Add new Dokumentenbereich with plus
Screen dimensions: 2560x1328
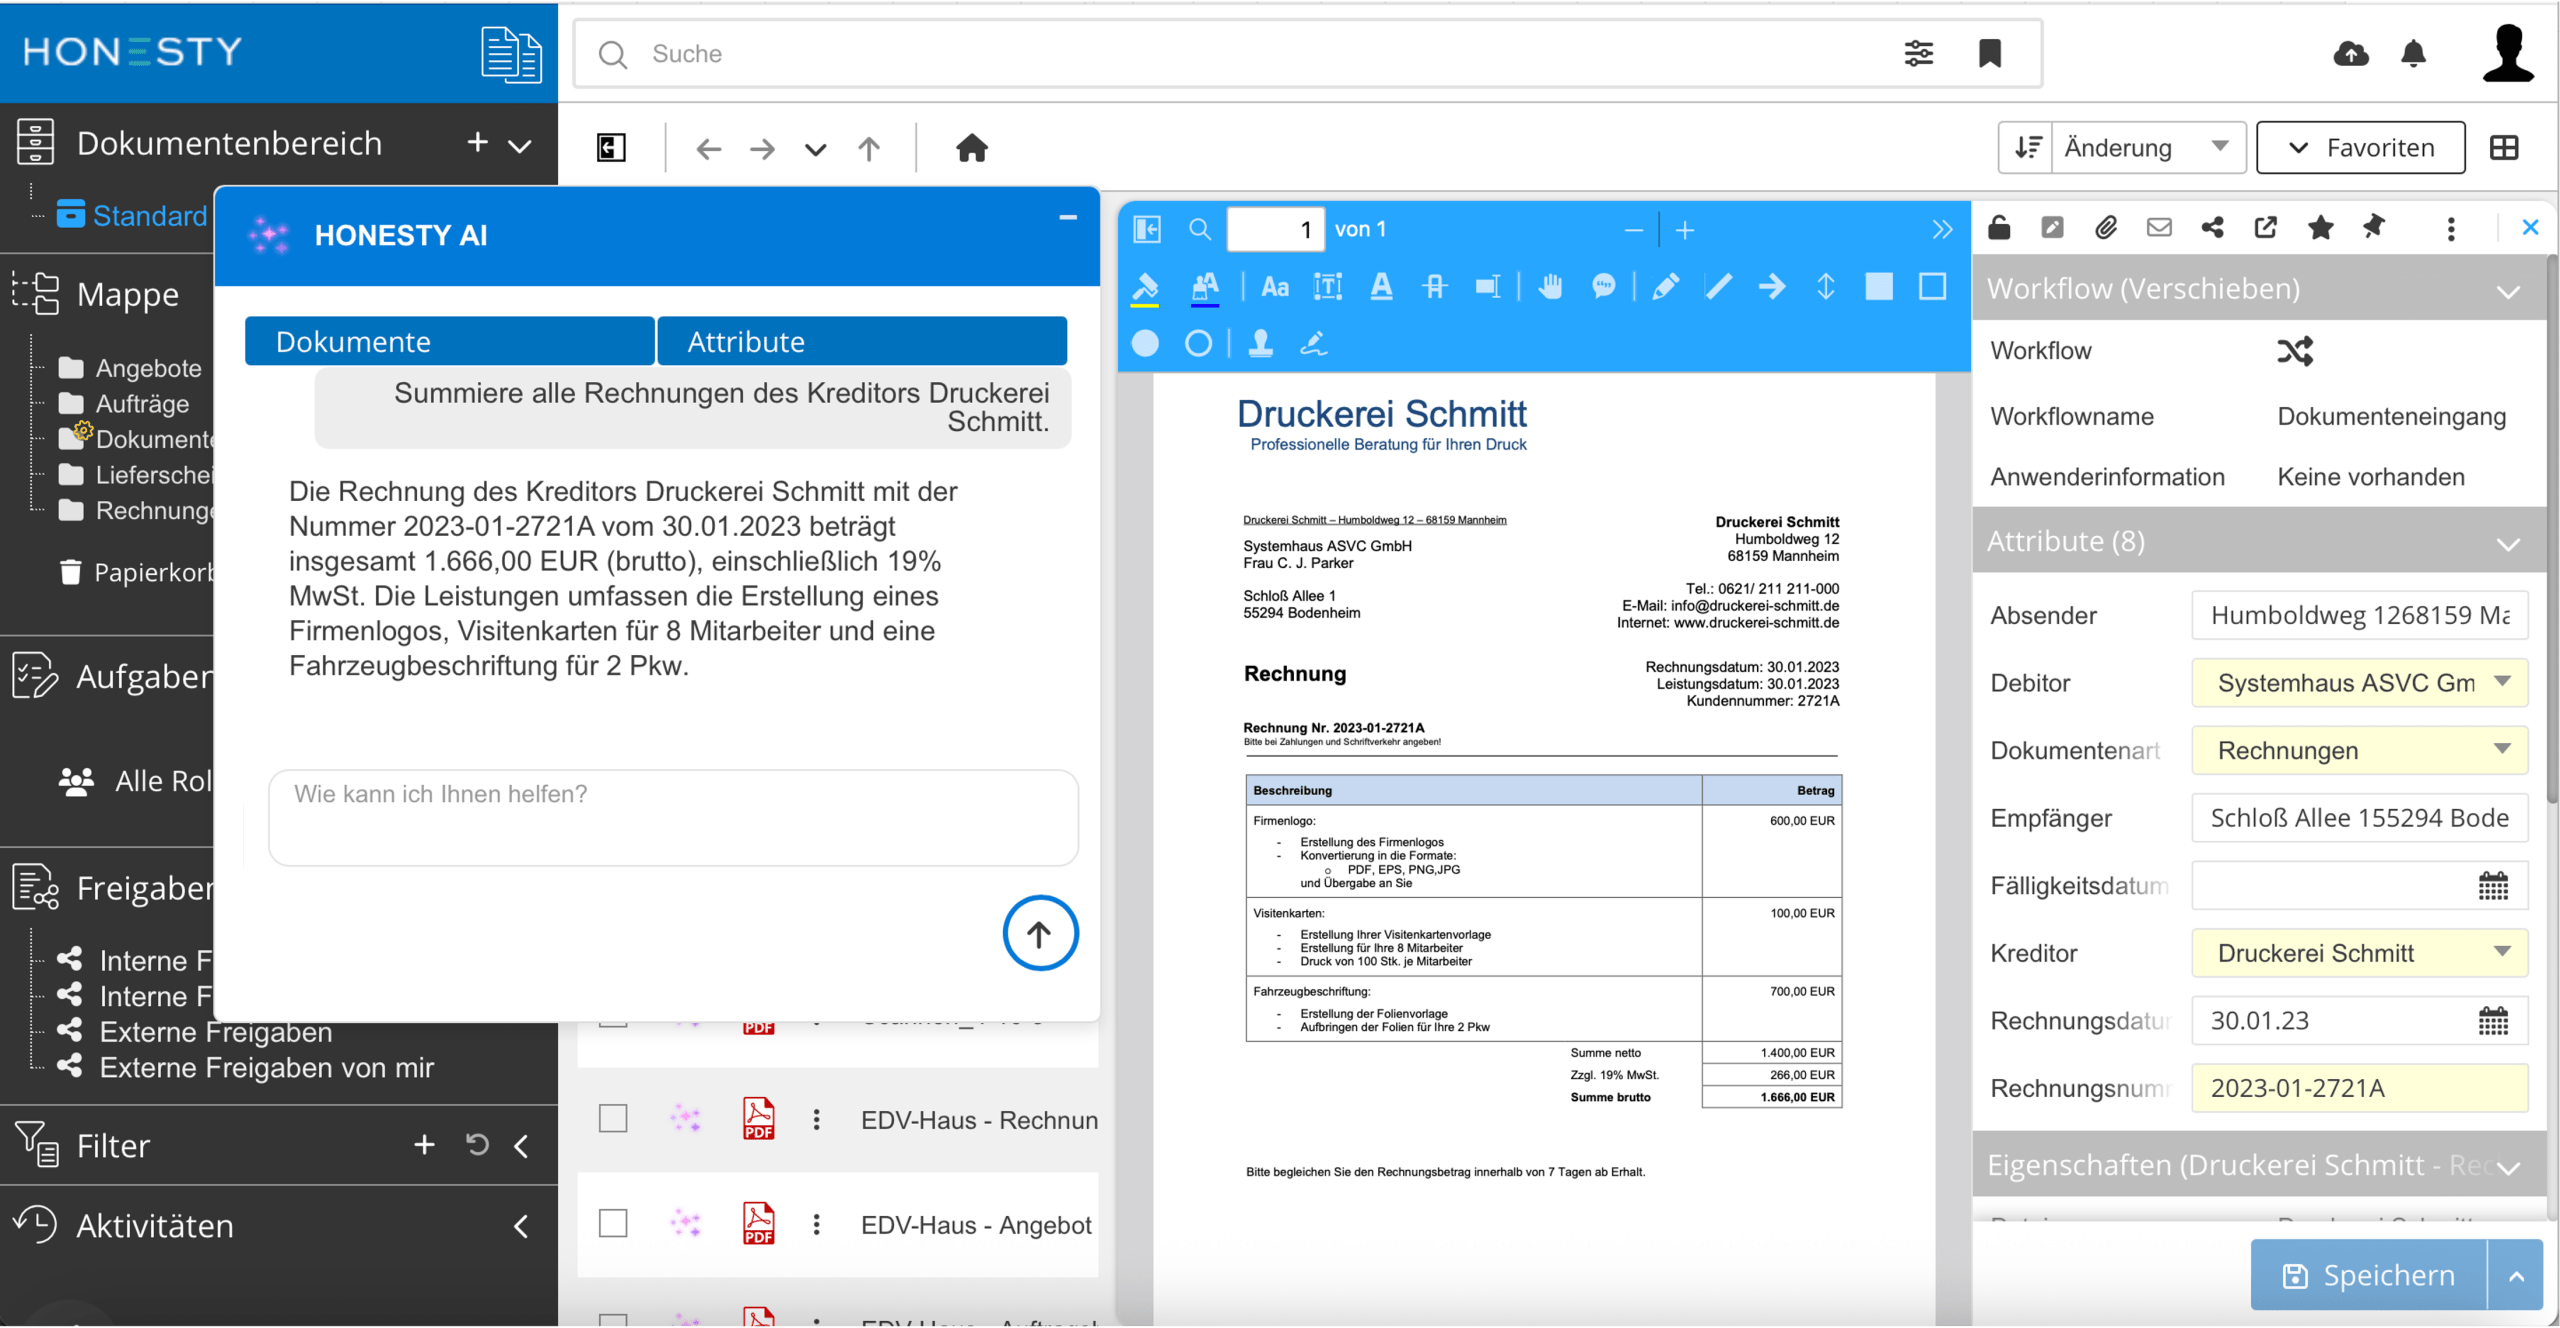tap(477, 143)
